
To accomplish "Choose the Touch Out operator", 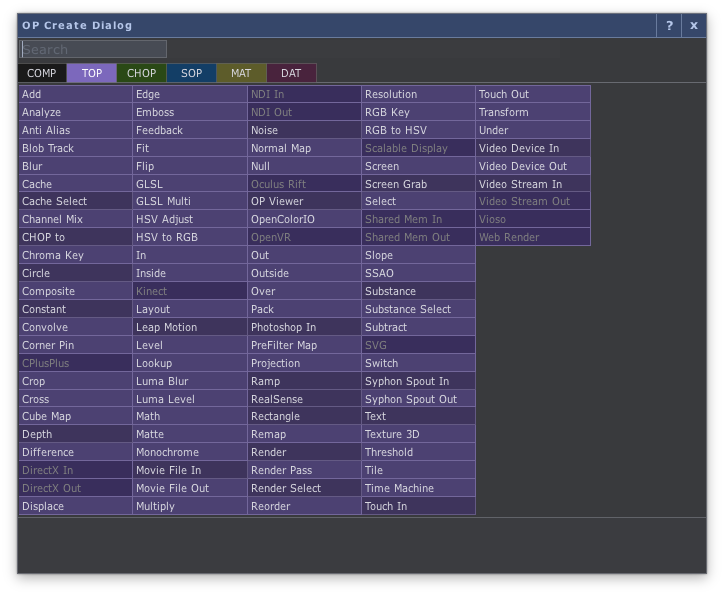I will coord(533,94).
